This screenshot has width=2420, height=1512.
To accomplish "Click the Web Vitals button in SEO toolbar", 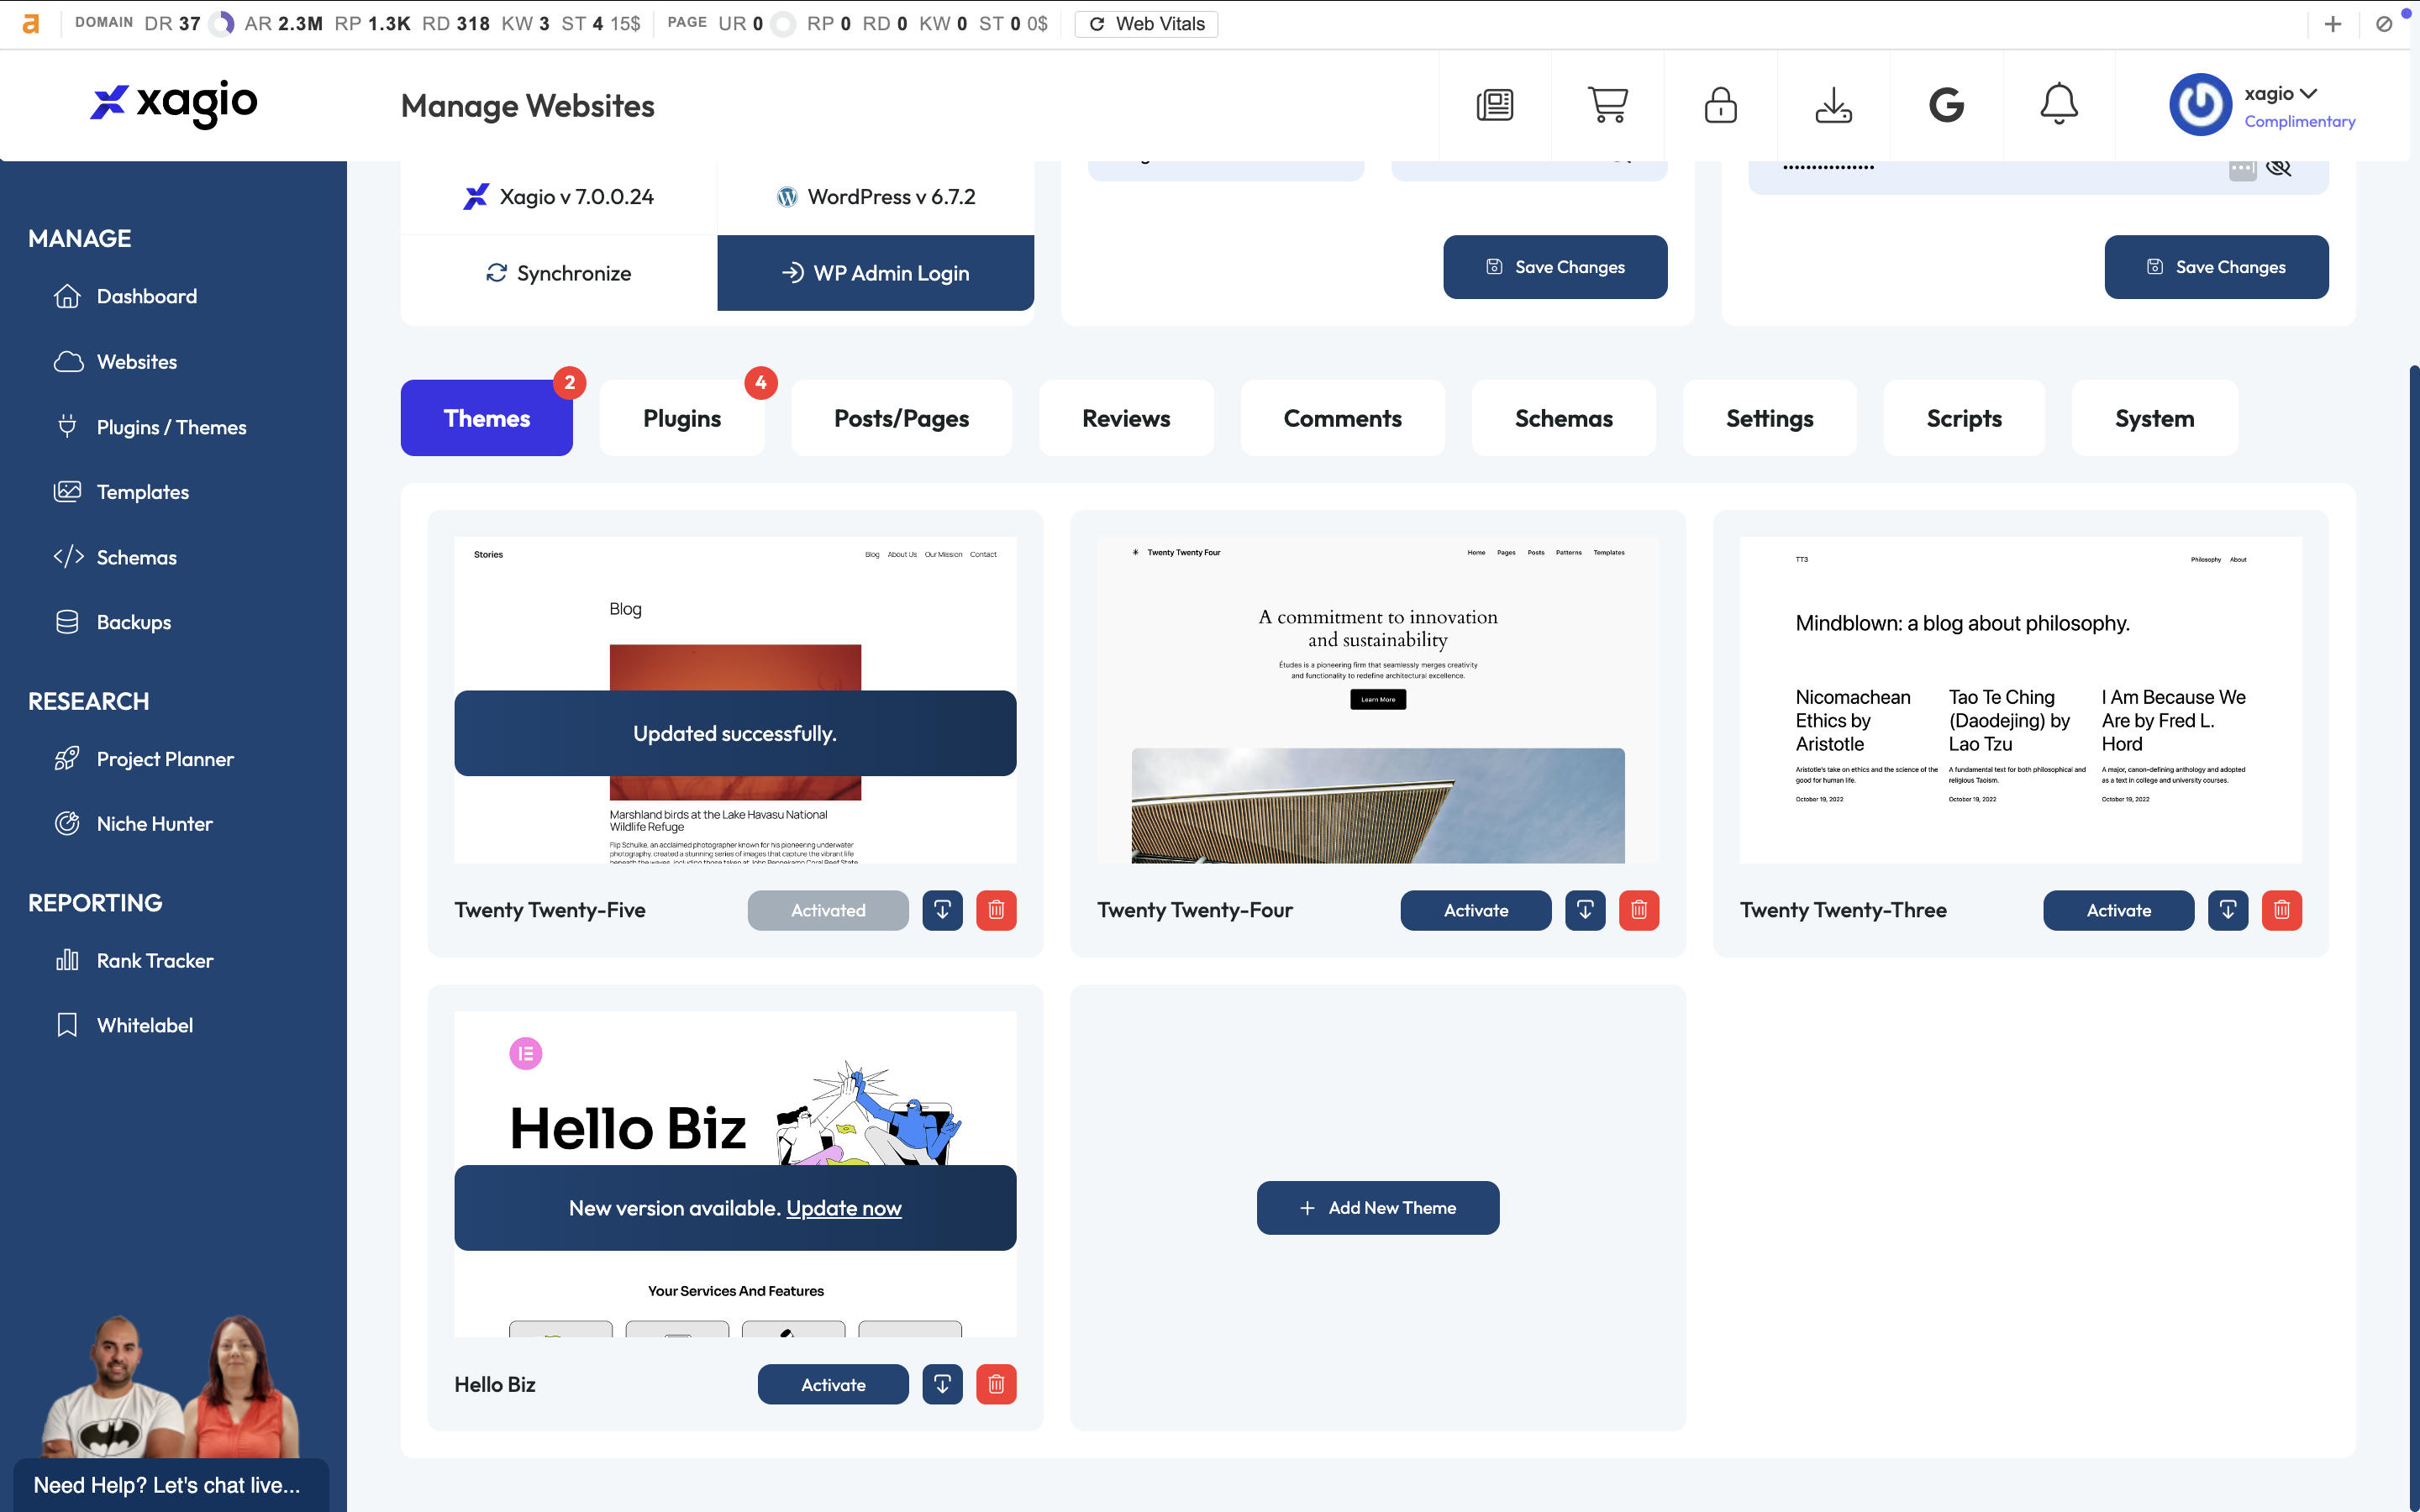I will tap(1146, 24).
